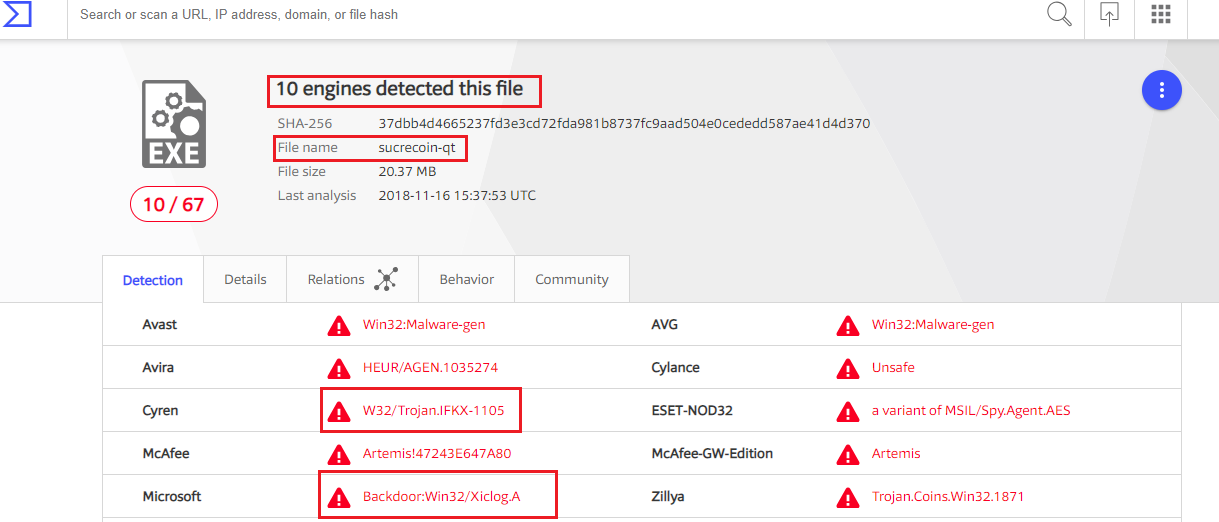This screenshot has height=522, width=1219.
Task: Click the Avast detection warning icon
Action: tap(339, 325)
